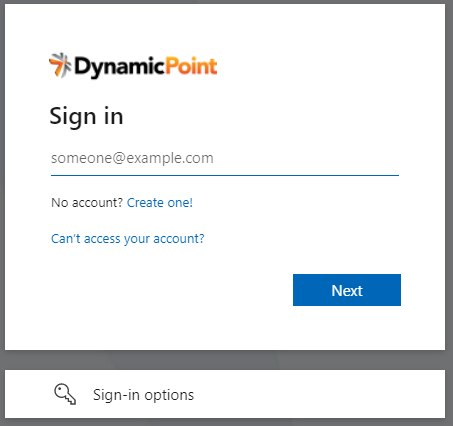Open Sign-in options

coord(225,394)
